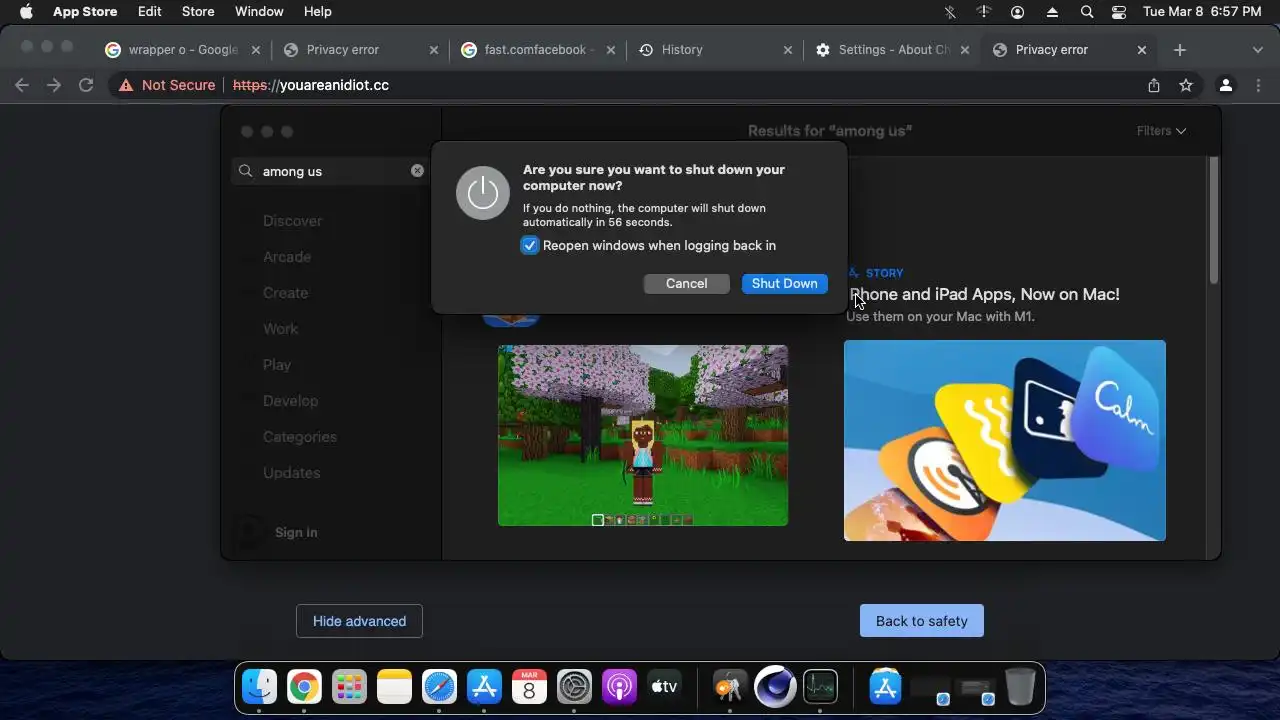Open Control Center from the menu bar

1119,12
